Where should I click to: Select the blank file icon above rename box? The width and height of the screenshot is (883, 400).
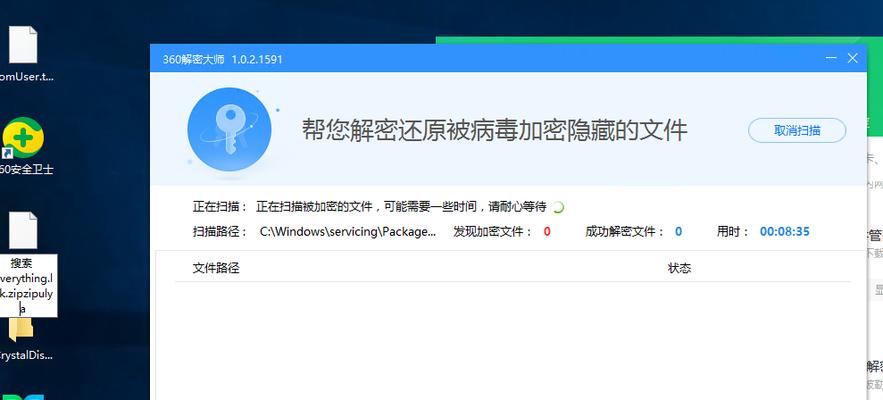pos(23,230)
